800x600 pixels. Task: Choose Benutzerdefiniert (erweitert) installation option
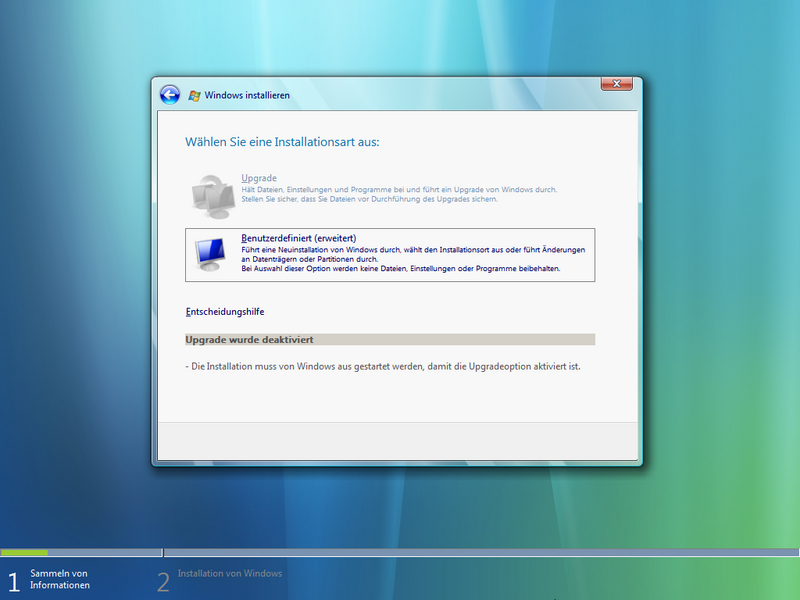coord(390,255)
